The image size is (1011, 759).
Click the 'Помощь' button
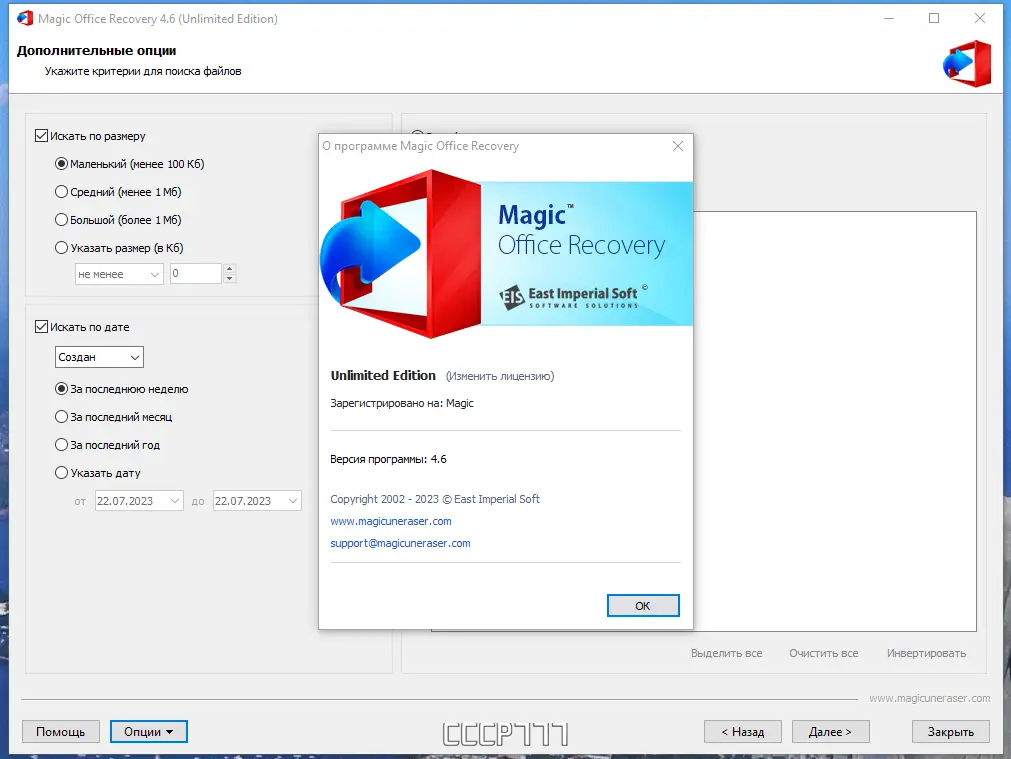pos(61,732)
